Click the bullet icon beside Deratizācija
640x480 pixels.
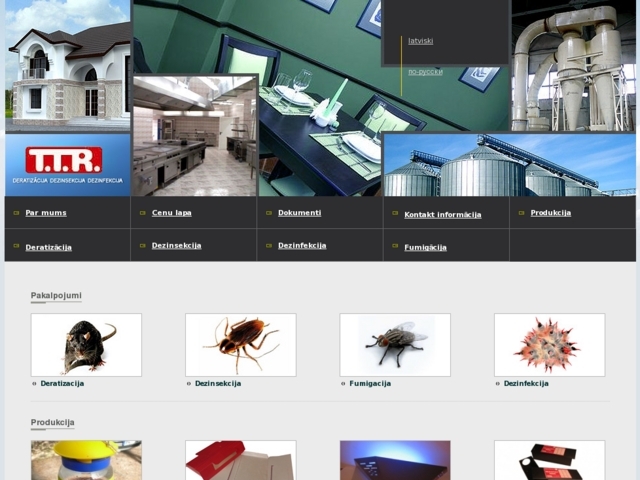click(x=16, y=246)
